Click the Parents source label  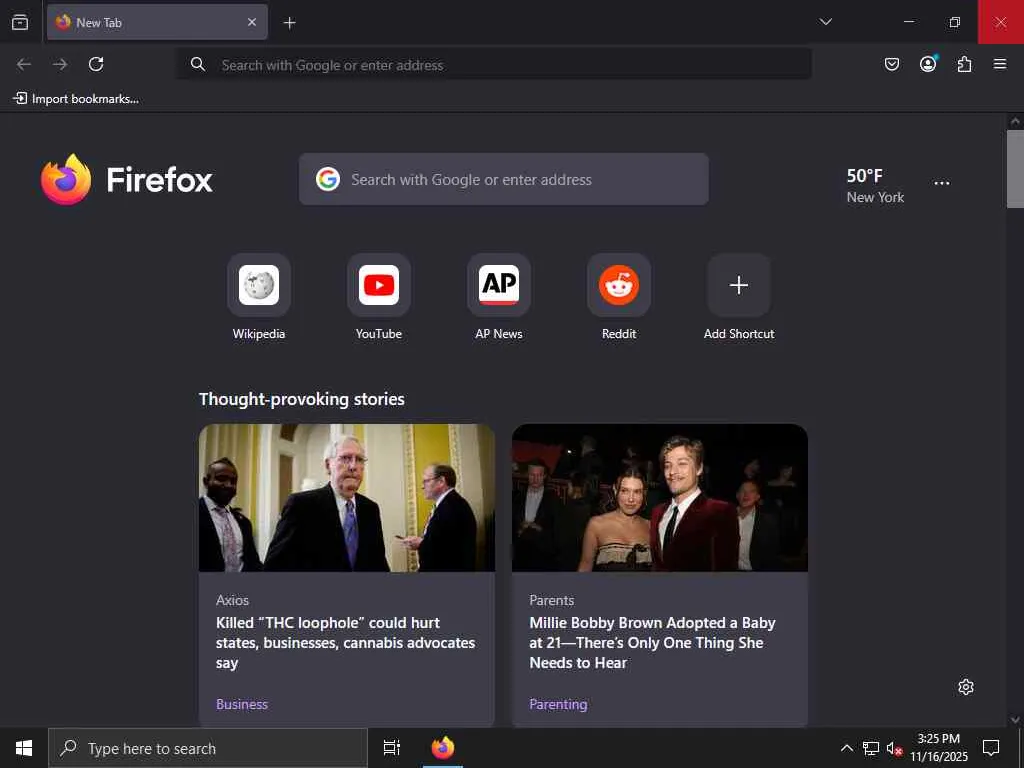552,600
